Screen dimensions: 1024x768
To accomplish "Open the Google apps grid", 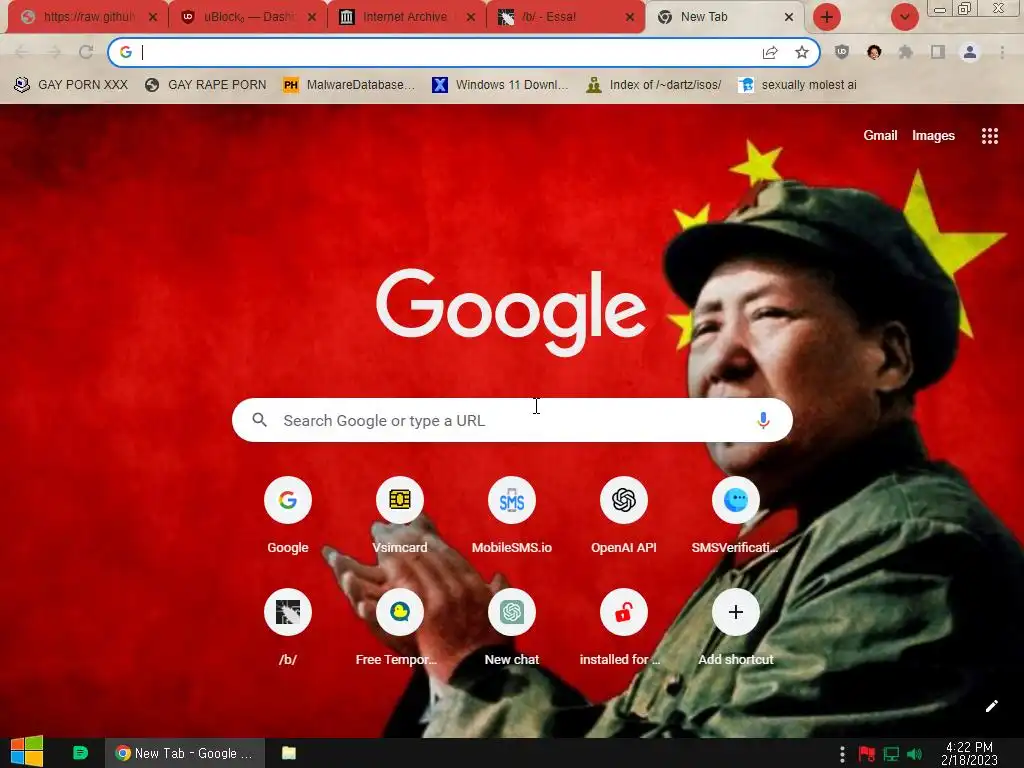I will tap(989, 136).
